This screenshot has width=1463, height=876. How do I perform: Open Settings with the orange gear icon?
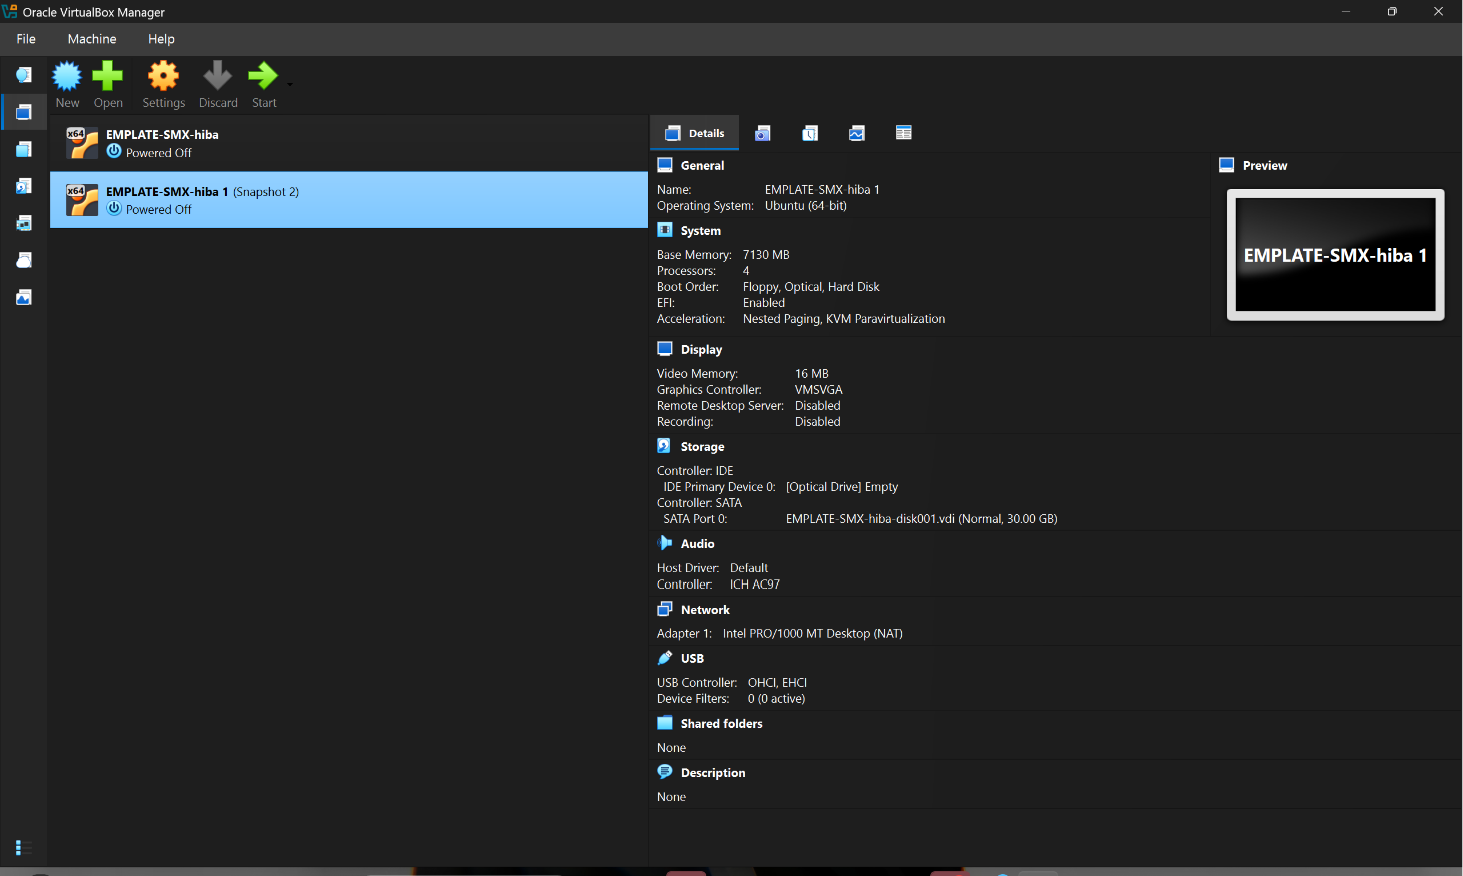[163, 76]
